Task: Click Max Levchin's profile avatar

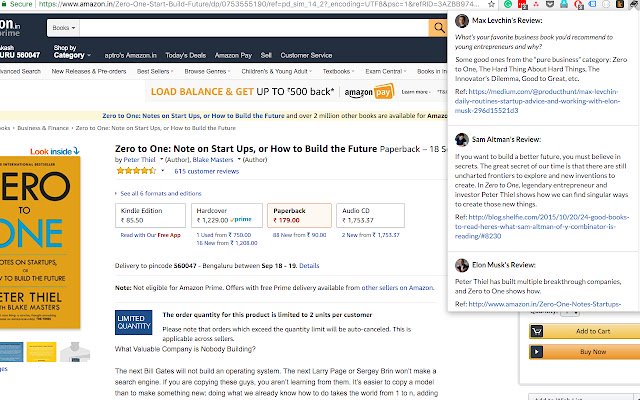Action: (461, 21)
